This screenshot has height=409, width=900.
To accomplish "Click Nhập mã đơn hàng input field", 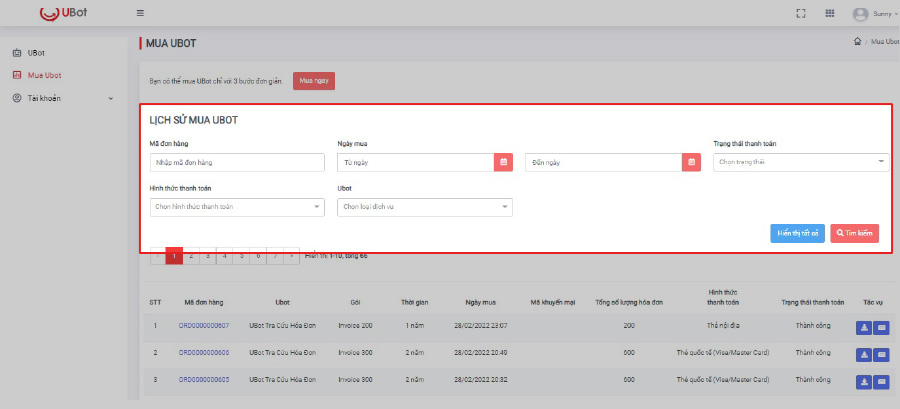I will 237,162.
